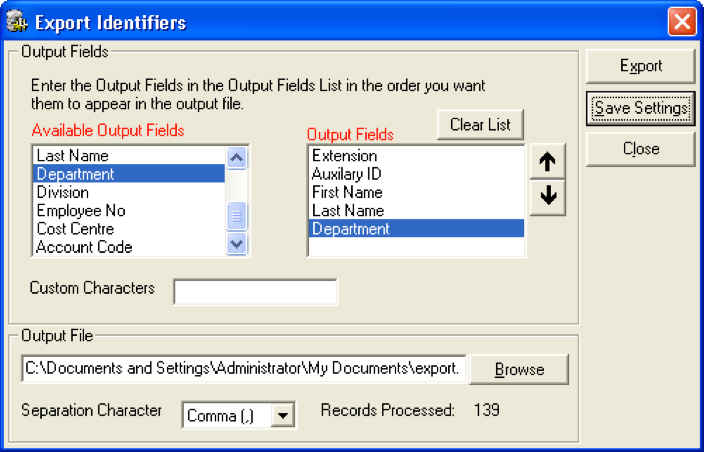Clear the output fields list
This screenshot has width=704, height=452.
pos(480,124)
